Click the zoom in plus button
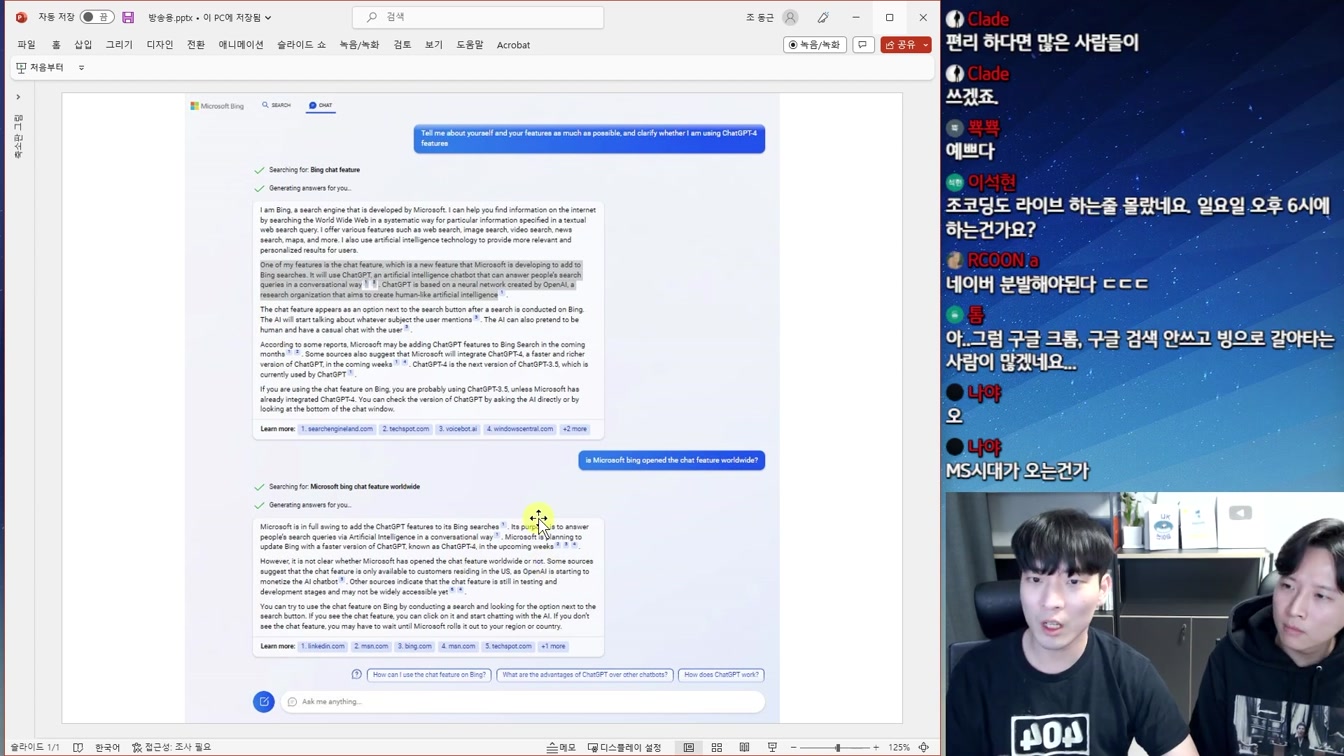The width and height of the screenshot is (1344, 756). click(x=876, y=747)
